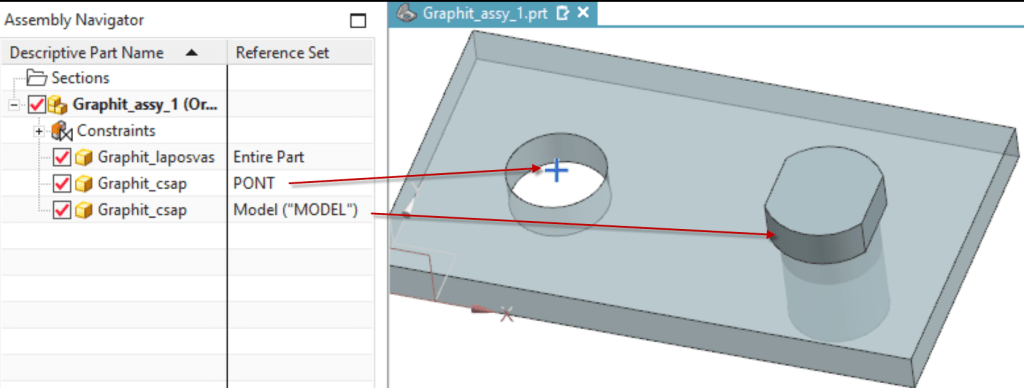1024x388 pixels.
Task: Sort by the Descriptive Part Name column arrow
Action: 191,52
